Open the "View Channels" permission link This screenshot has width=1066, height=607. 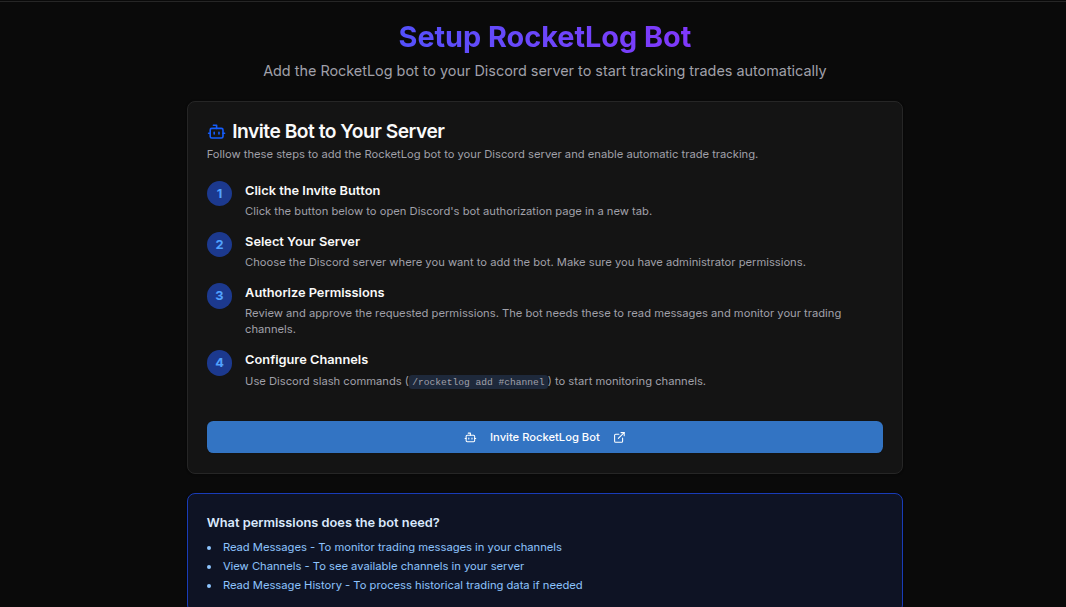261,566
